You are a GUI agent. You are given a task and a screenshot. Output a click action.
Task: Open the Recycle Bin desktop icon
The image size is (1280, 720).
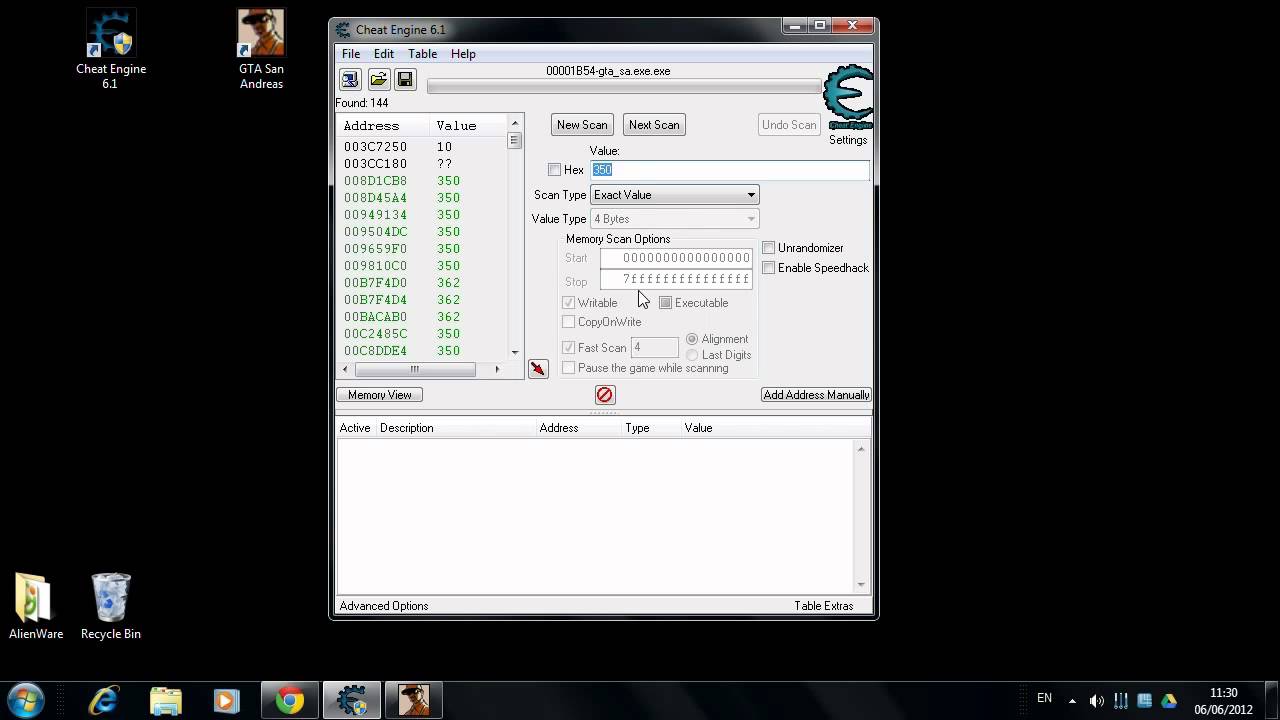click(x=110, y=606)
